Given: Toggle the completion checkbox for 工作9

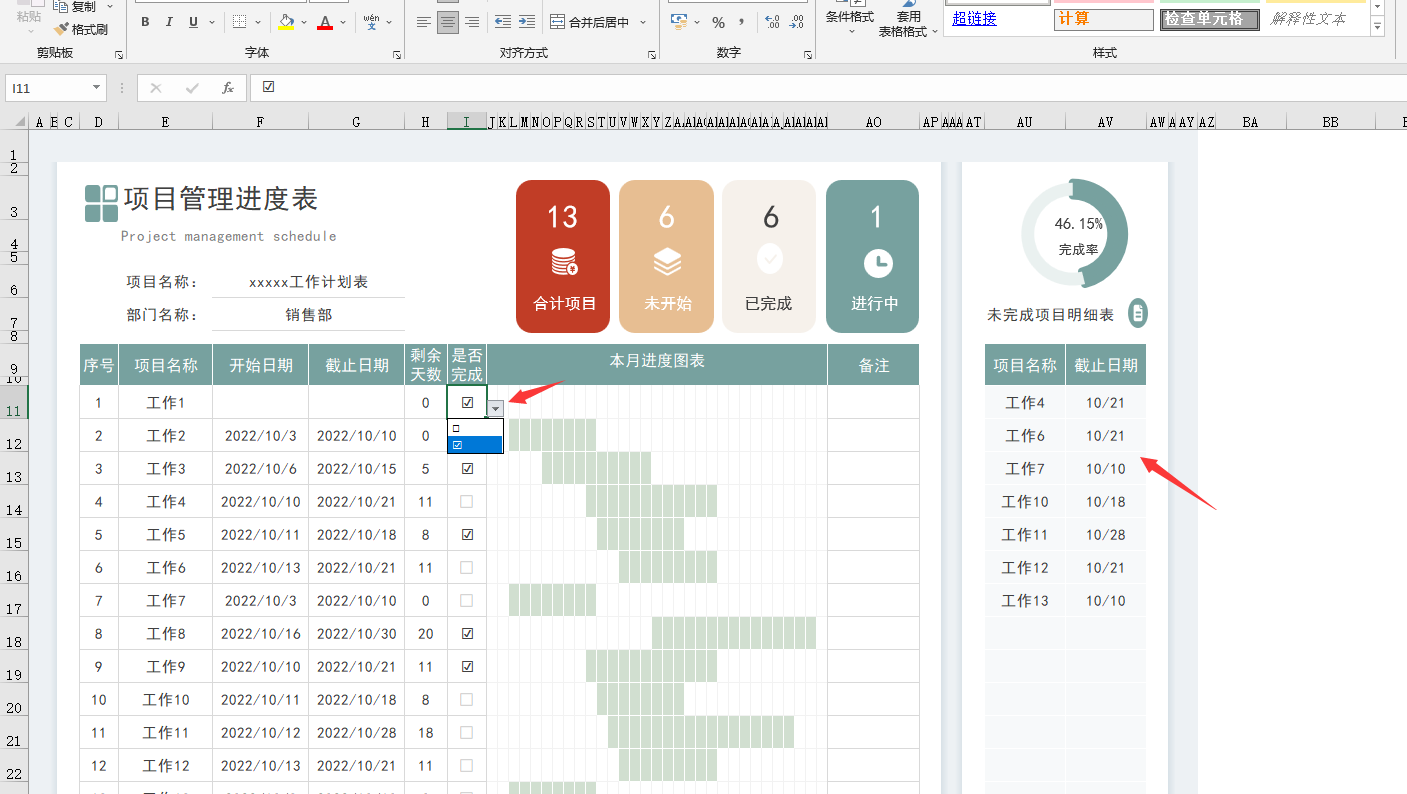Looking at the screenshot, I should [467, 667].
